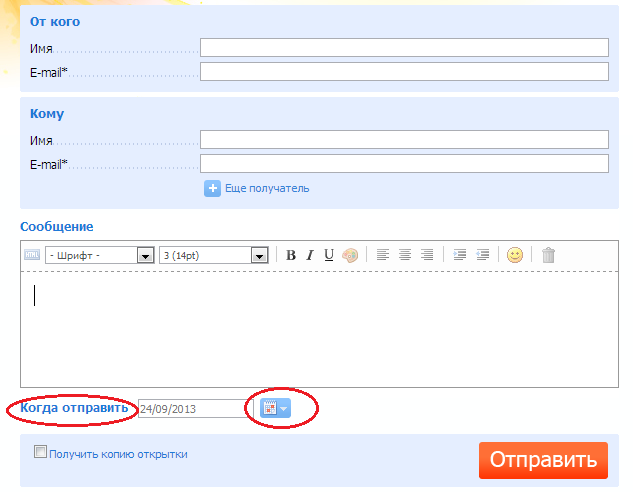
Task: Expand the 3 (14pt) font size dropdown
Action: pyautogui.click(x=259, y=256)
